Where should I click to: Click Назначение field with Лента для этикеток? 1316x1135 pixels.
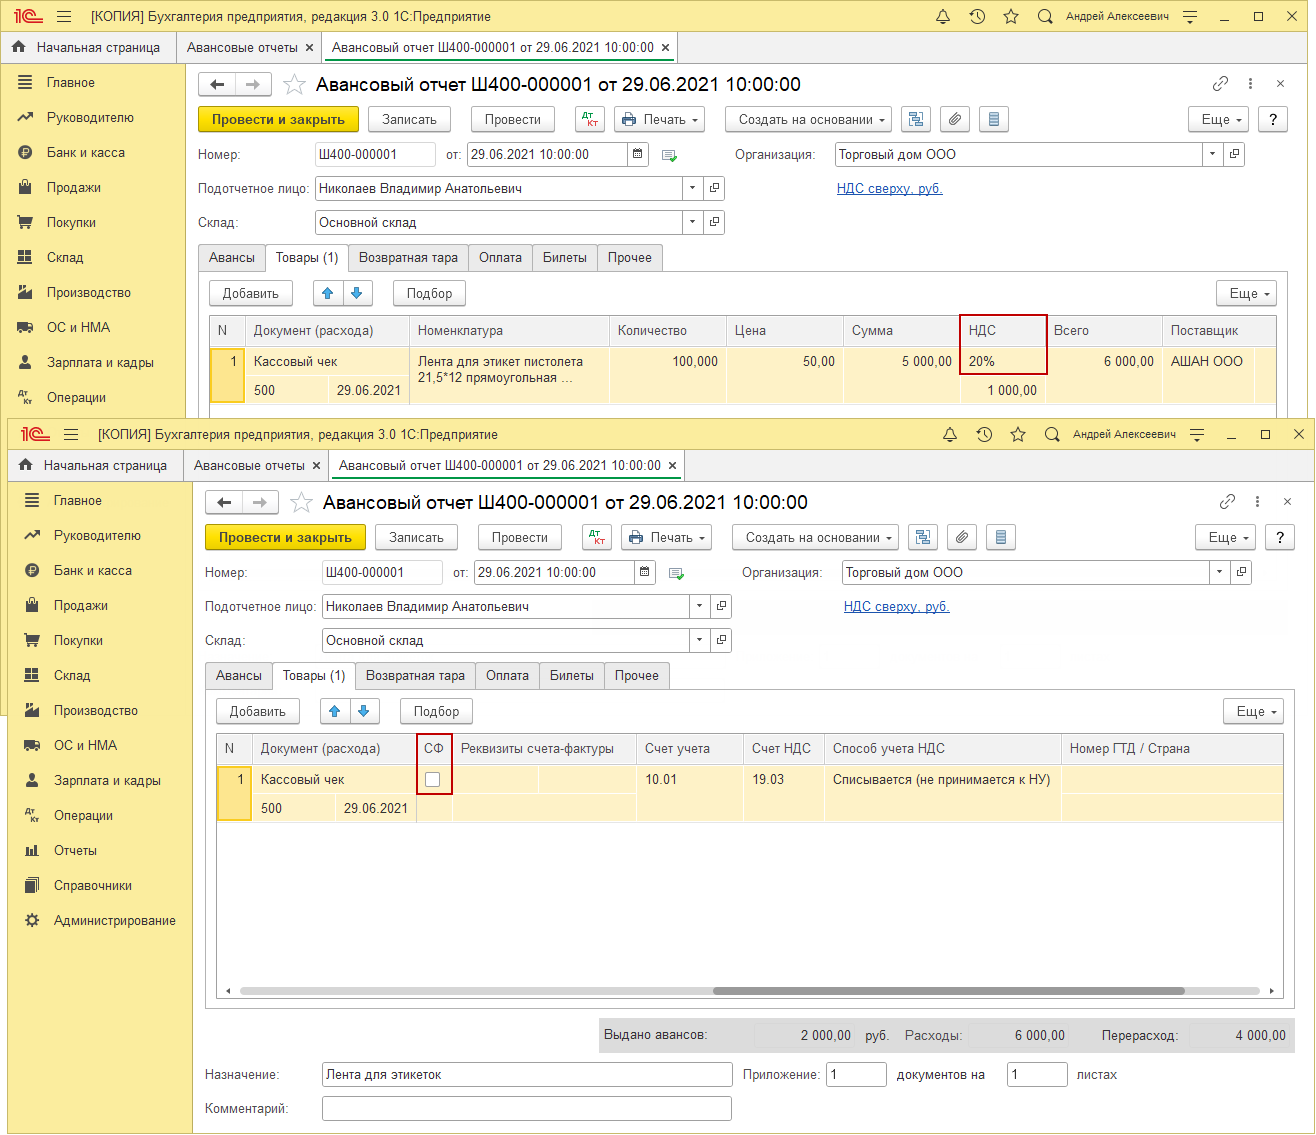527,1074
